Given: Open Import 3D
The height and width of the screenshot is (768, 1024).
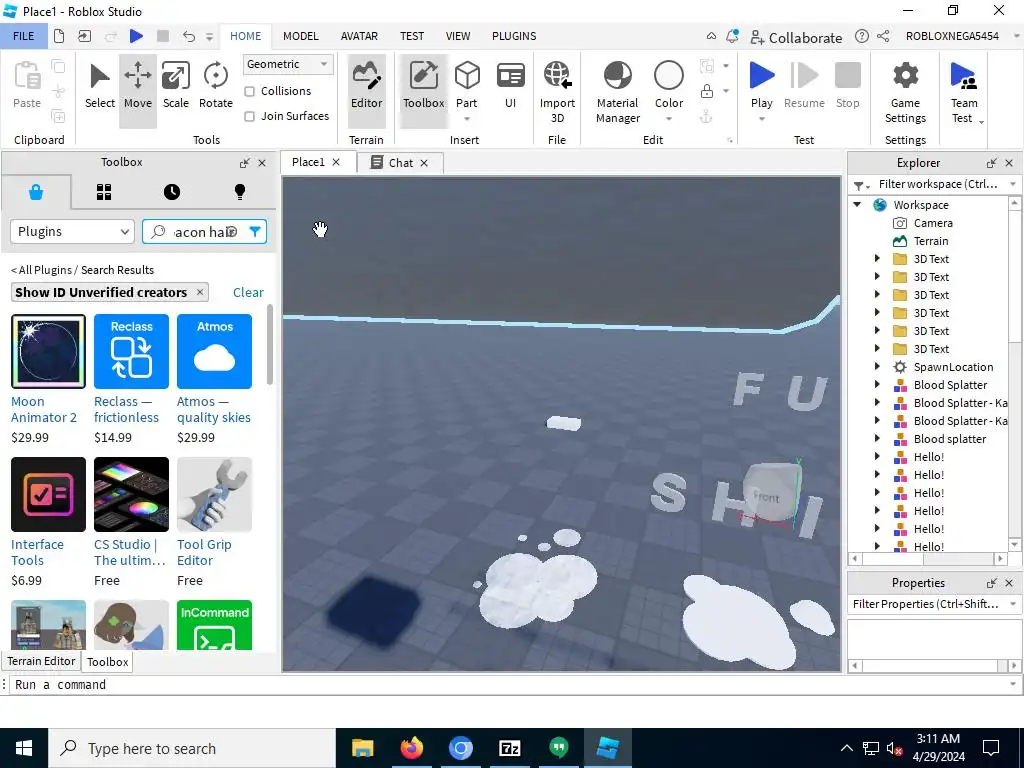Looking at the screenshot, I should pos(557,91).
